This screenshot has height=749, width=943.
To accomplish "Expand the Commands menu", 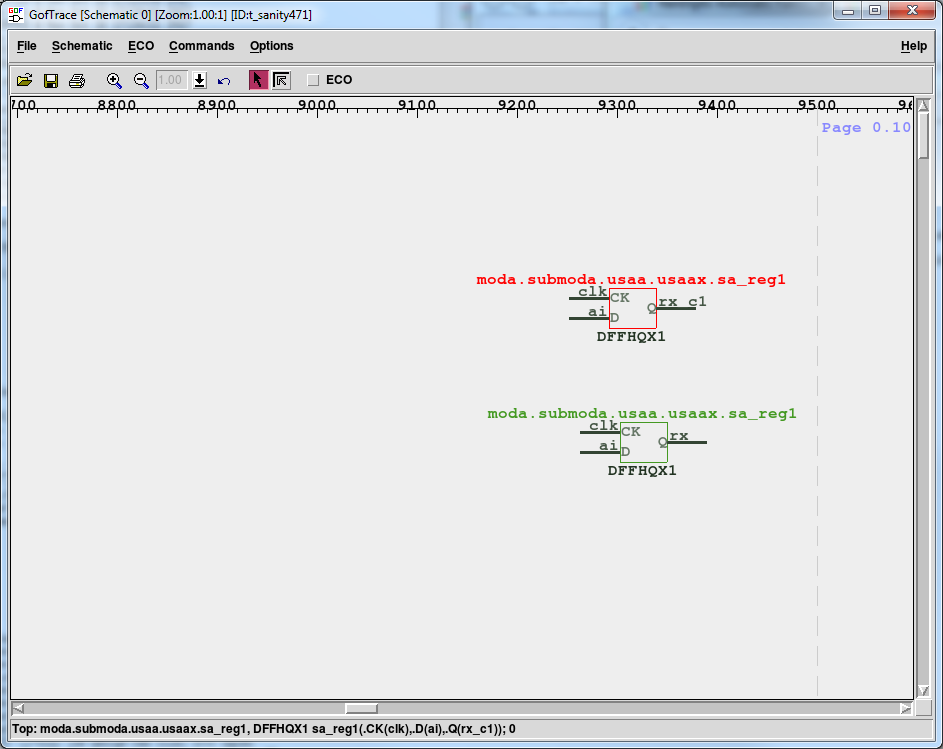I will click(201, 46).
